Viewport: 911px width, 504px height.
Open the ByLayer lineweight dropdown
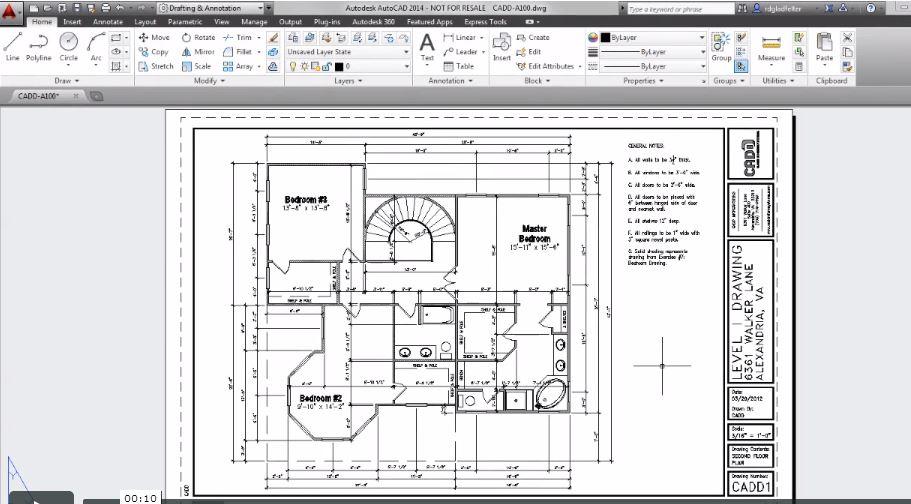(653, 52)
